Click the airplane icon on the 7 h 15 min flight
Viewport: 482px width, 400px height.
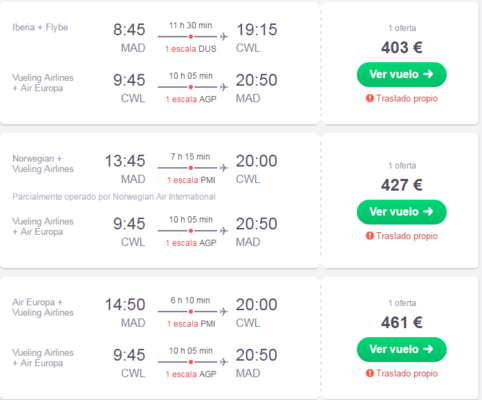click(x=224, y=168)
